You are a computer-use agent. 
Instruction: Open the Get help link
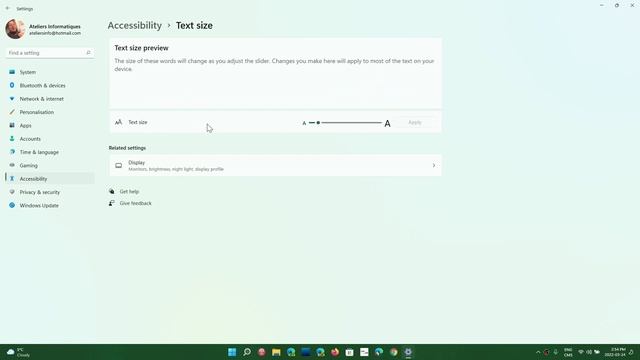point(129,191)
